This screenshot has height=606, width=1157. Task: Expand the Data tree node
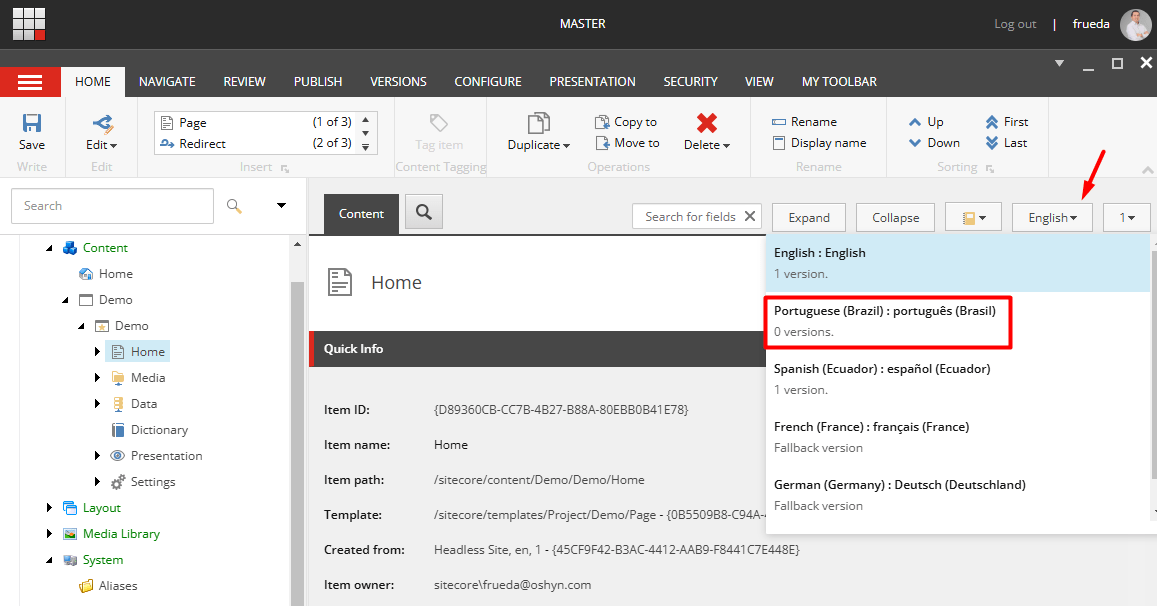pos(97,404)
